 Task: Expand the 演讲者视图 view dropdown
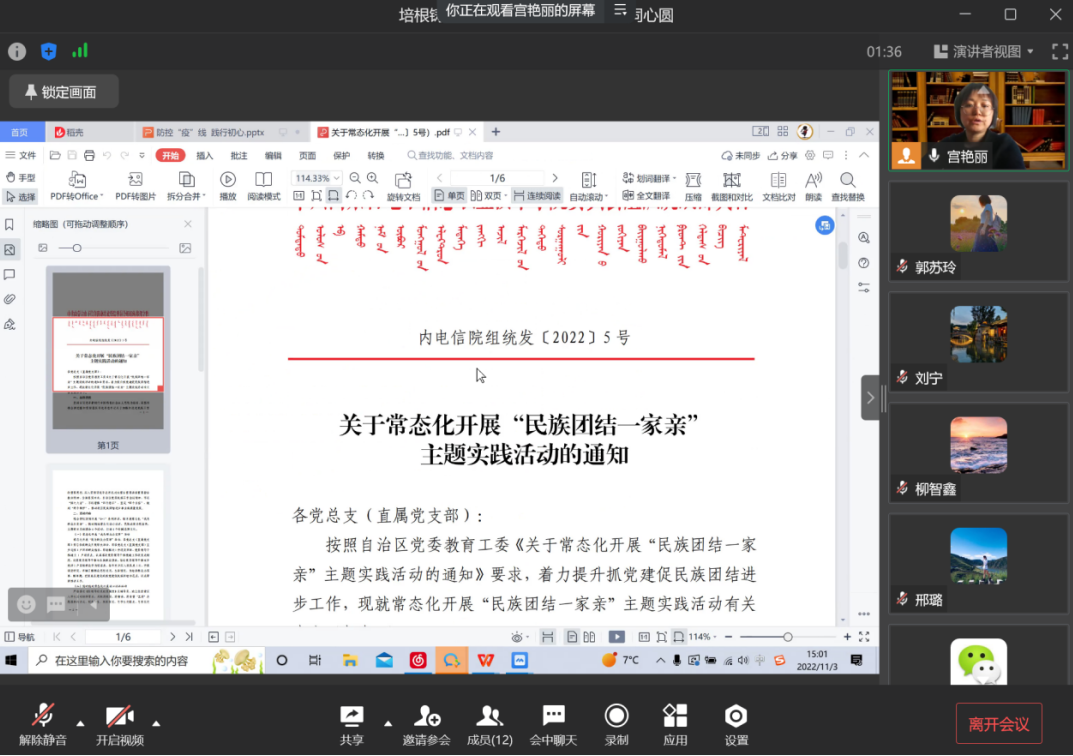pos(984,51)
